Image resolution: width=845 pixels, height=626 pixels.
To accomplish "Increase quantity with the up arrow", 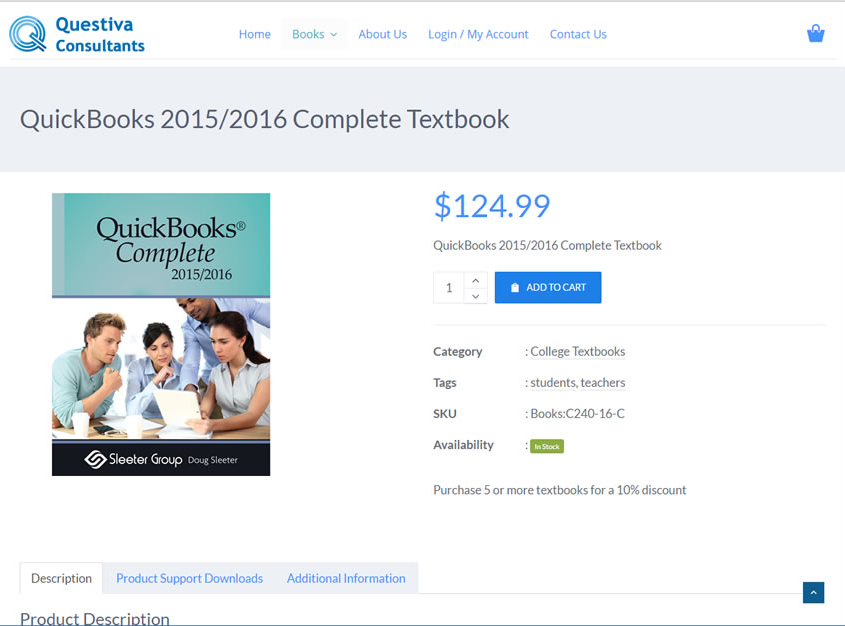I will tap(476, 280).
